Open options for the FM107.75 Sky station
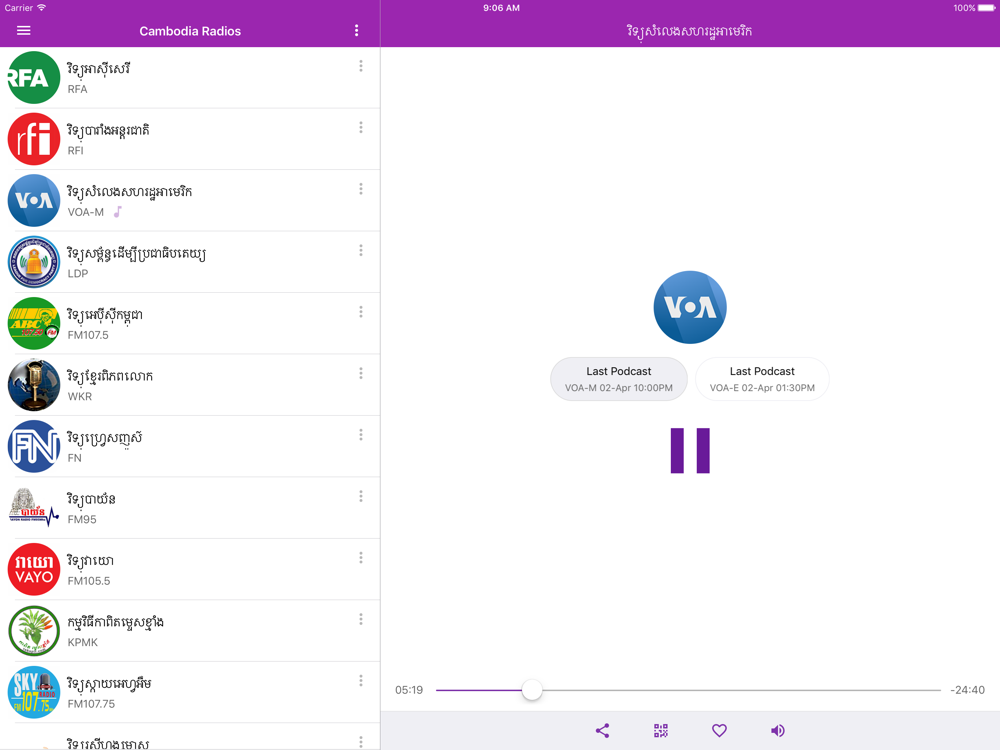 click(361, 681)
